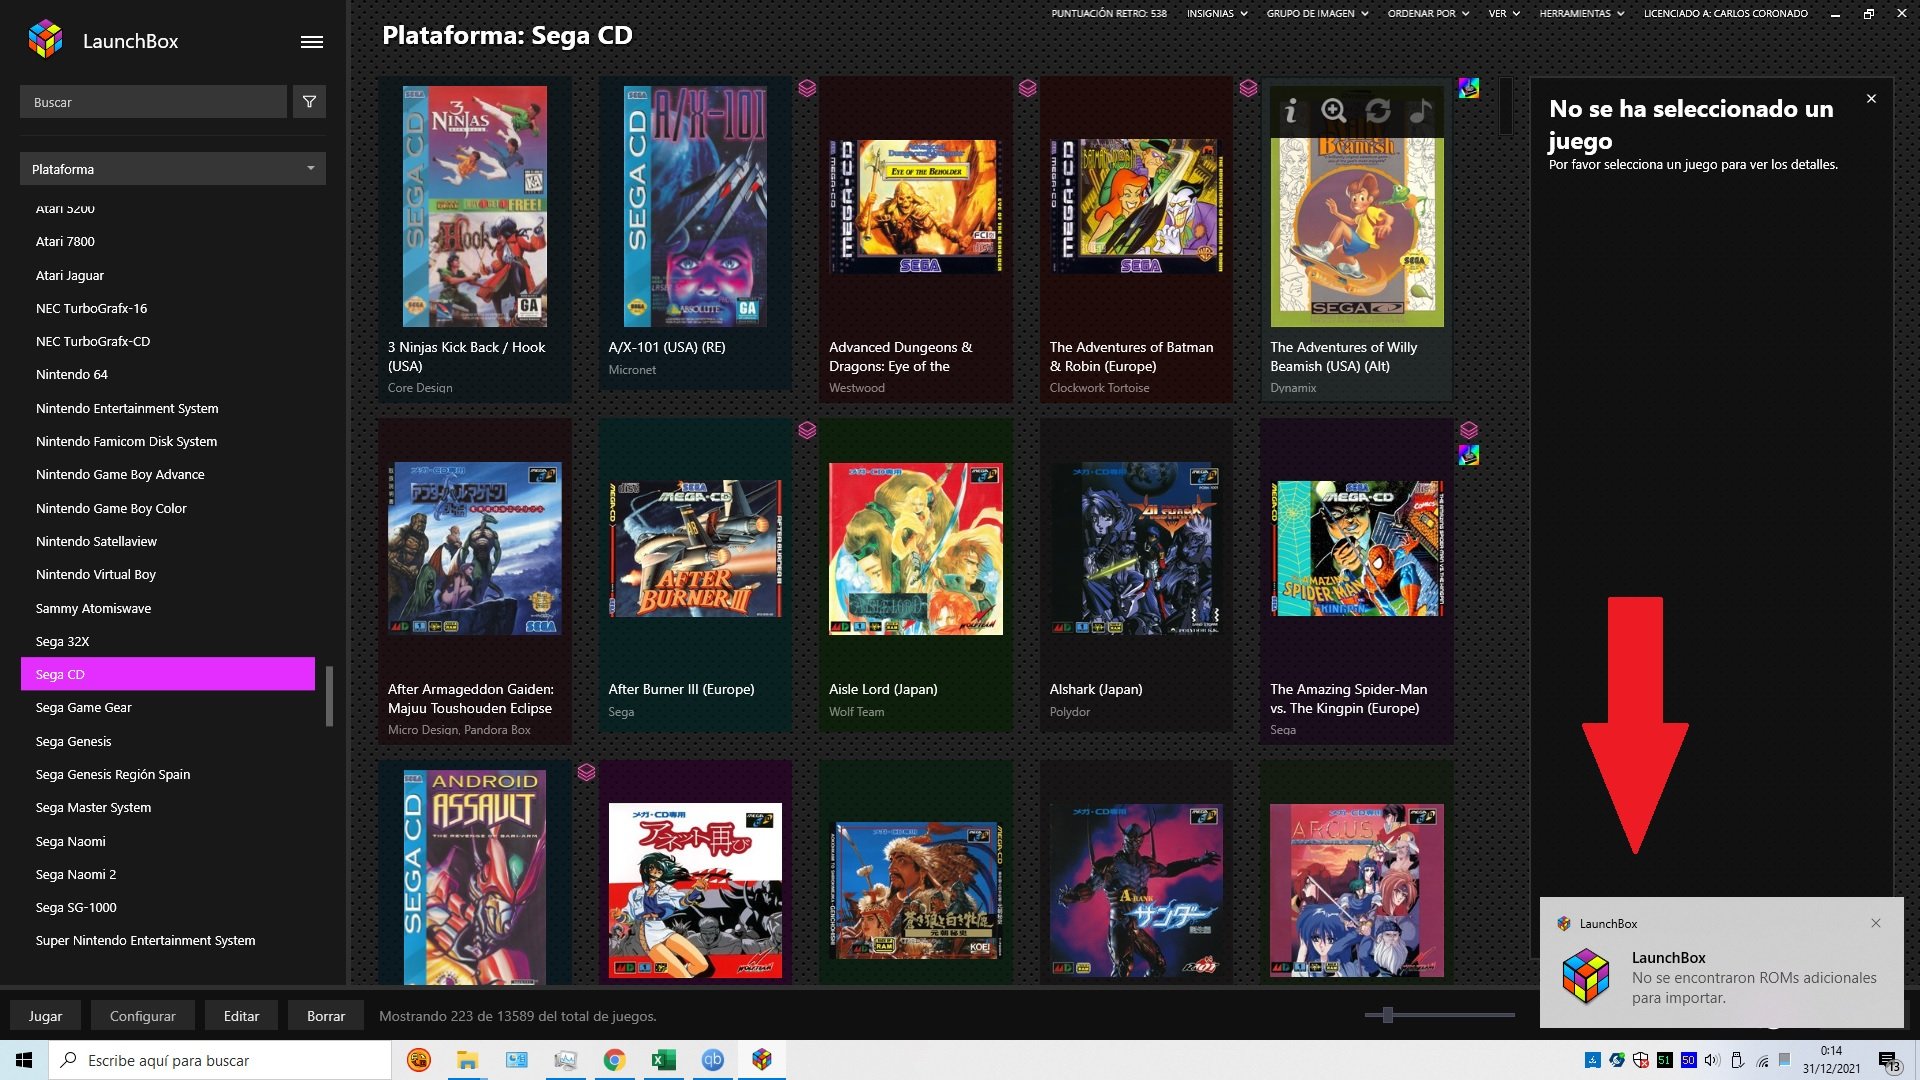This screenshot has height=1080, width=1920.
Task: Click layers badge beside Batman & Robin cover
Action: coord(1248,88)
